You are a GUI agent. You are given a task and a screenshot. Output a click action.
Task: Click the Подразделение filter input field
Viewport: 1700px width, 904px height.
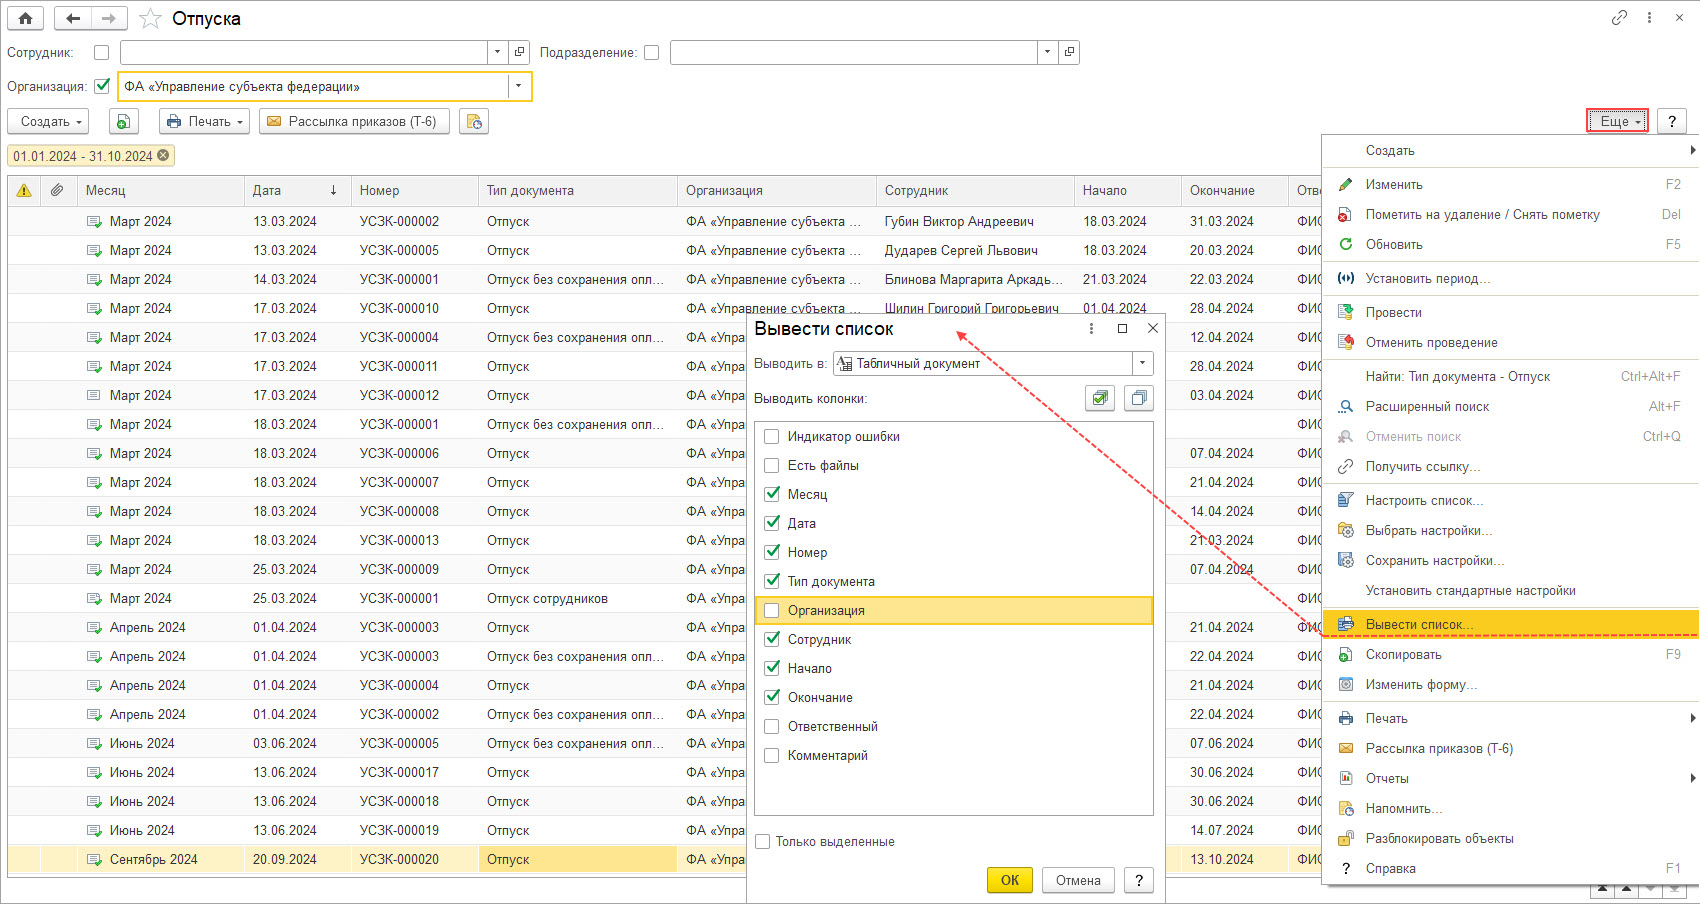(854, 52)
